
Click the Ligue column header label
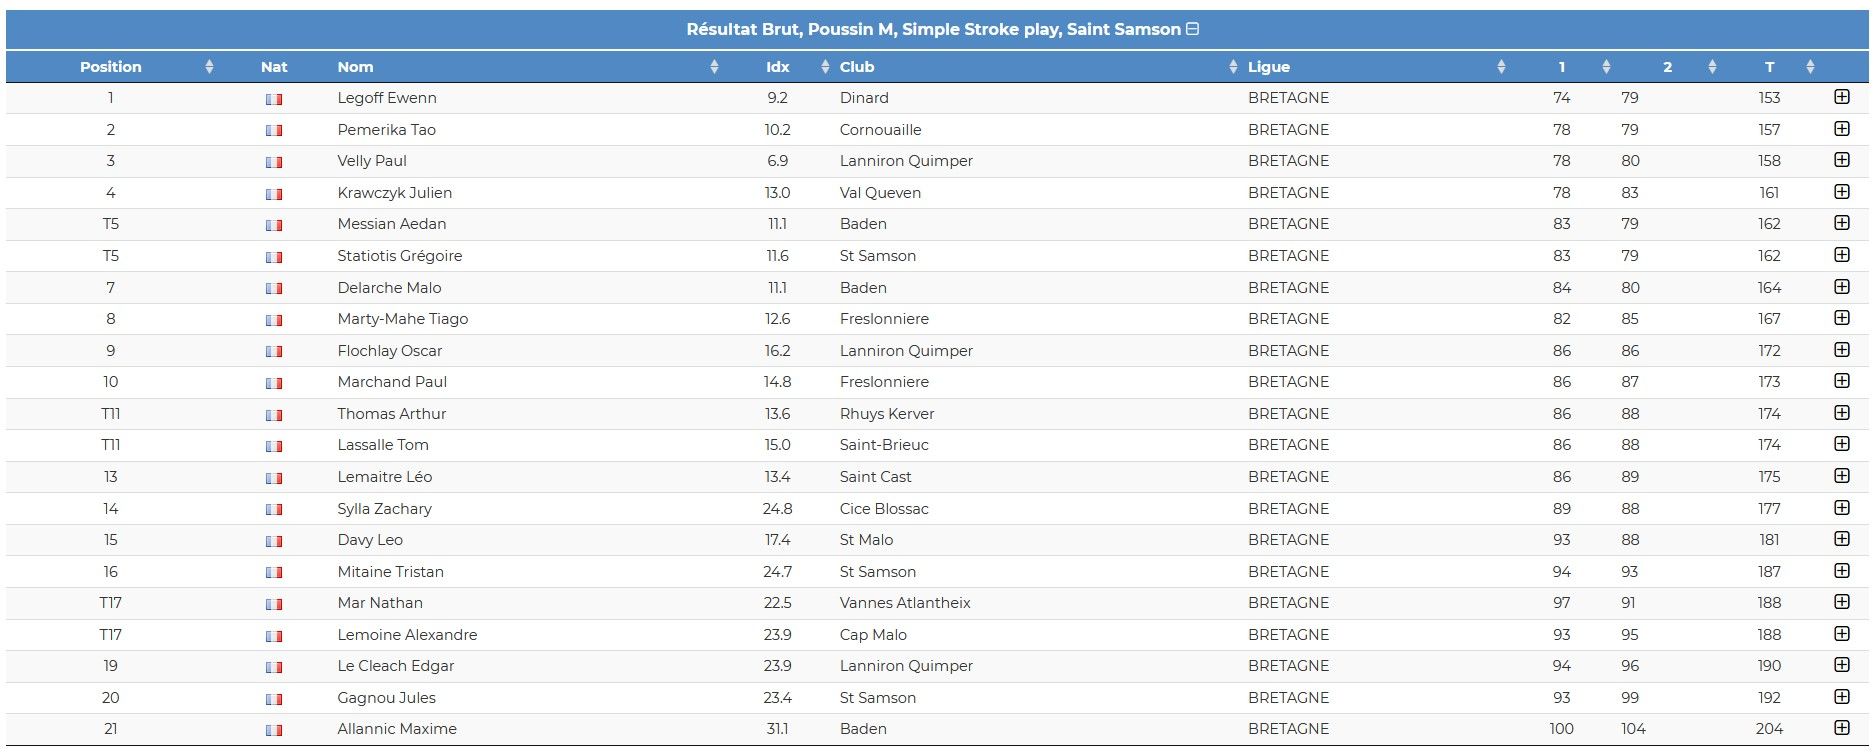[1269, 67]
